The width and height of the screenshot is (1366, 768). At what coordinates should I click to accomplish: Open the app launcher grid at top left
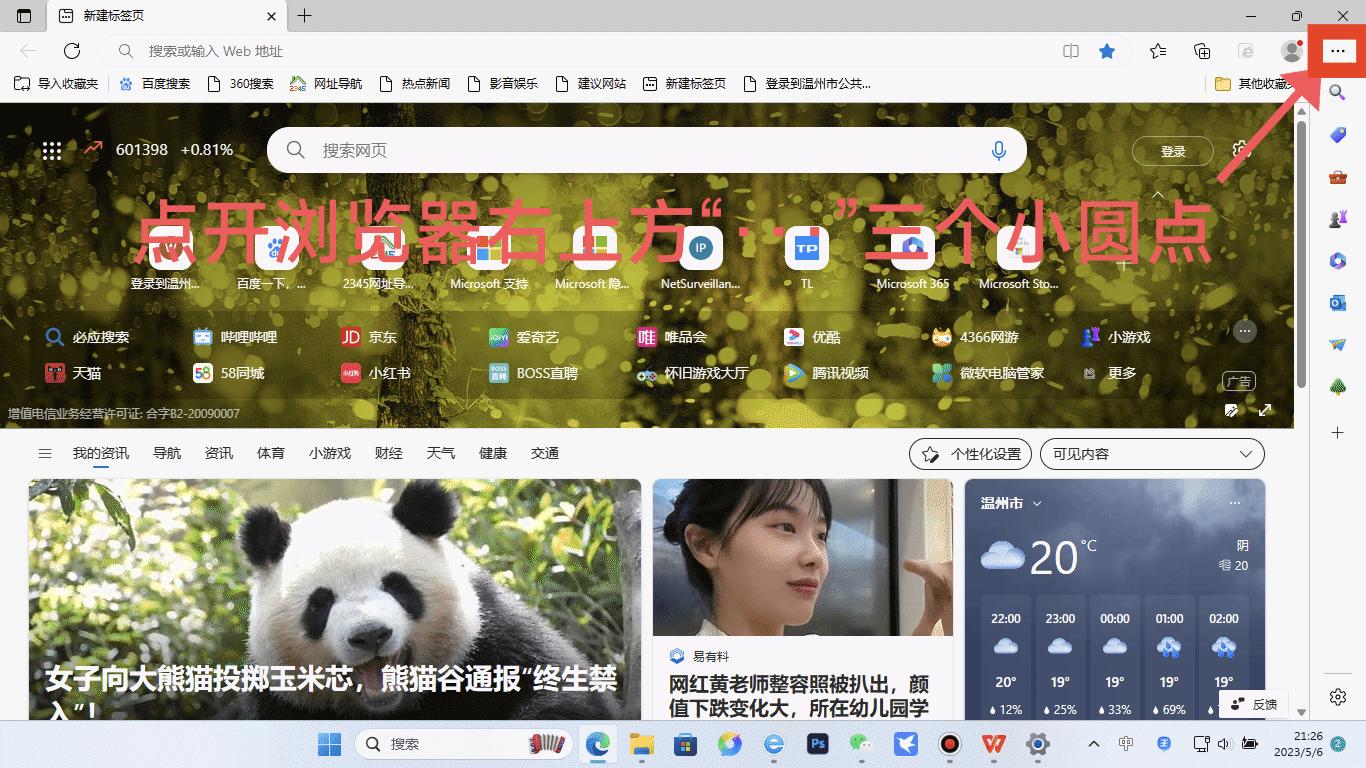(x=51, y=150)
